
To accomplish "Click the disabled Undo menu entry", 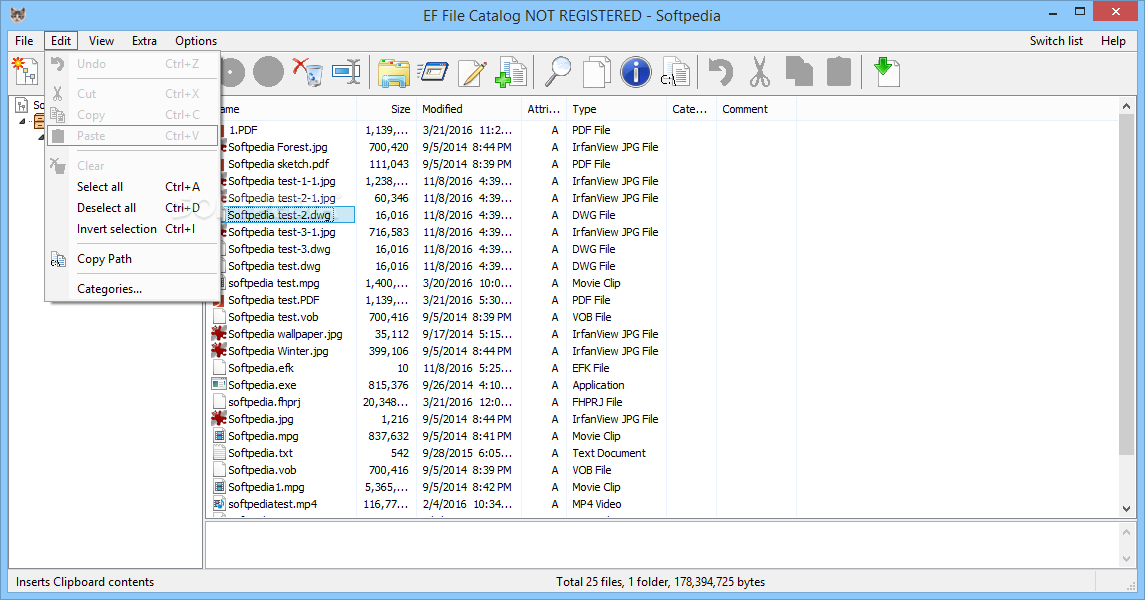I will click(x=132, y=64).
